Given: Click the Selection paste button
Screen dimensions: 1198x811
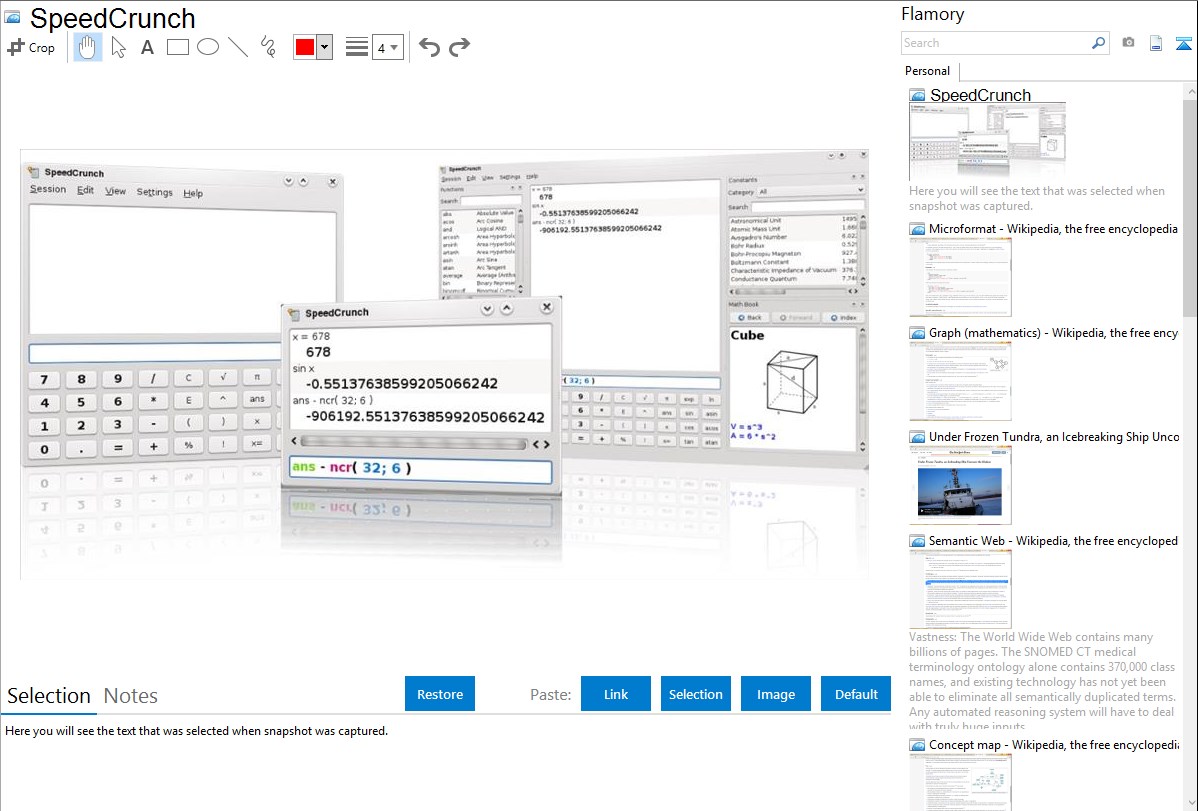Looking at the screenshot, I should coord(696,694).
